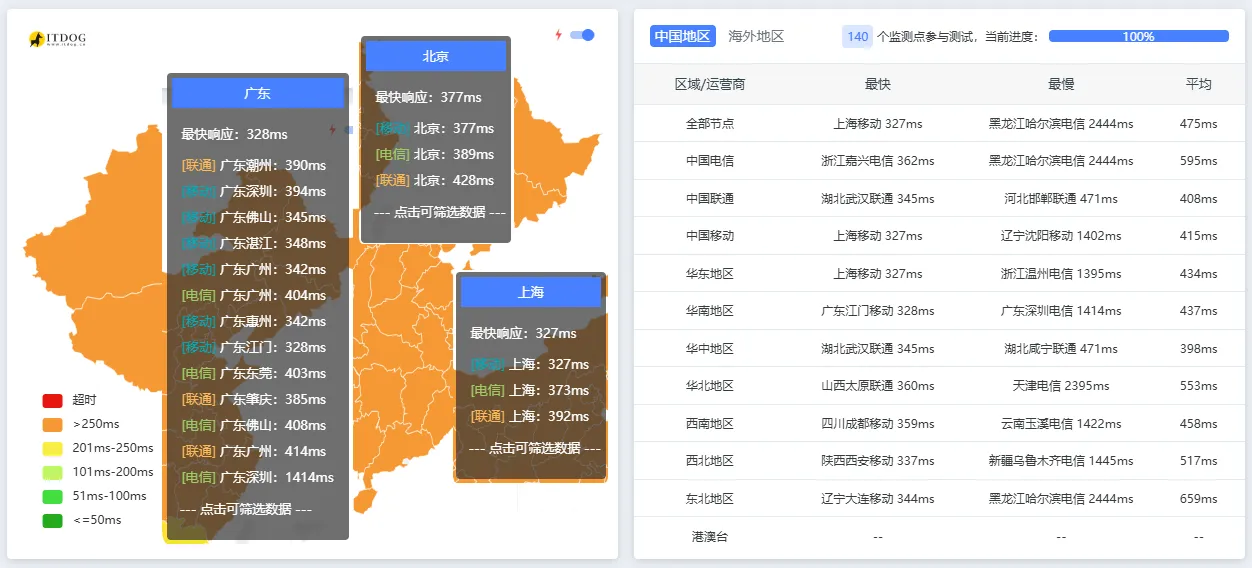Click the 区域/运营商 column header
The image size is (1252, 568).
click(710, 84)
